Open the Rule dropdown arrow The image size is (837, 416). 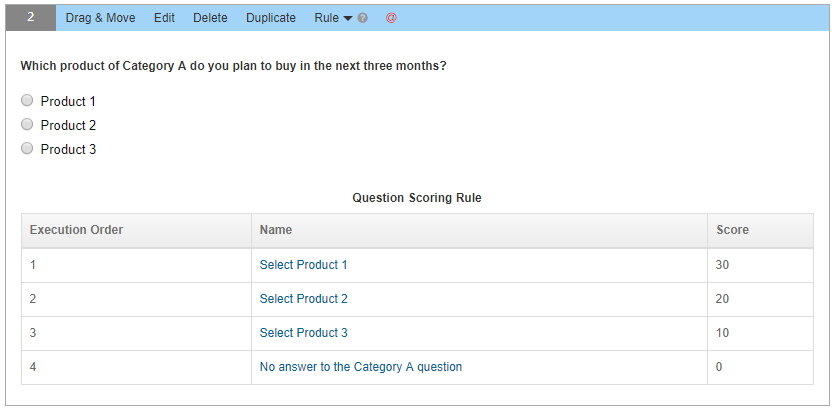pos(348,19)
